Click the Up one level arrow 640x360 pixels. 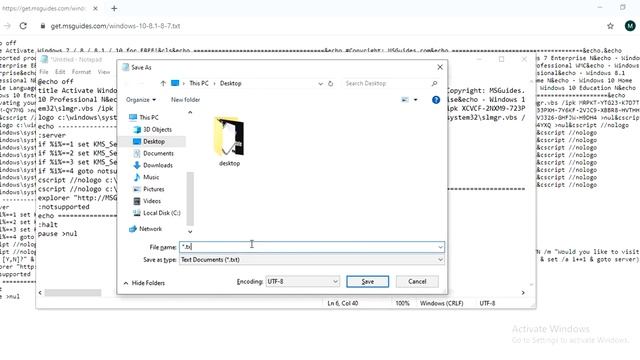tap(163, 83)
